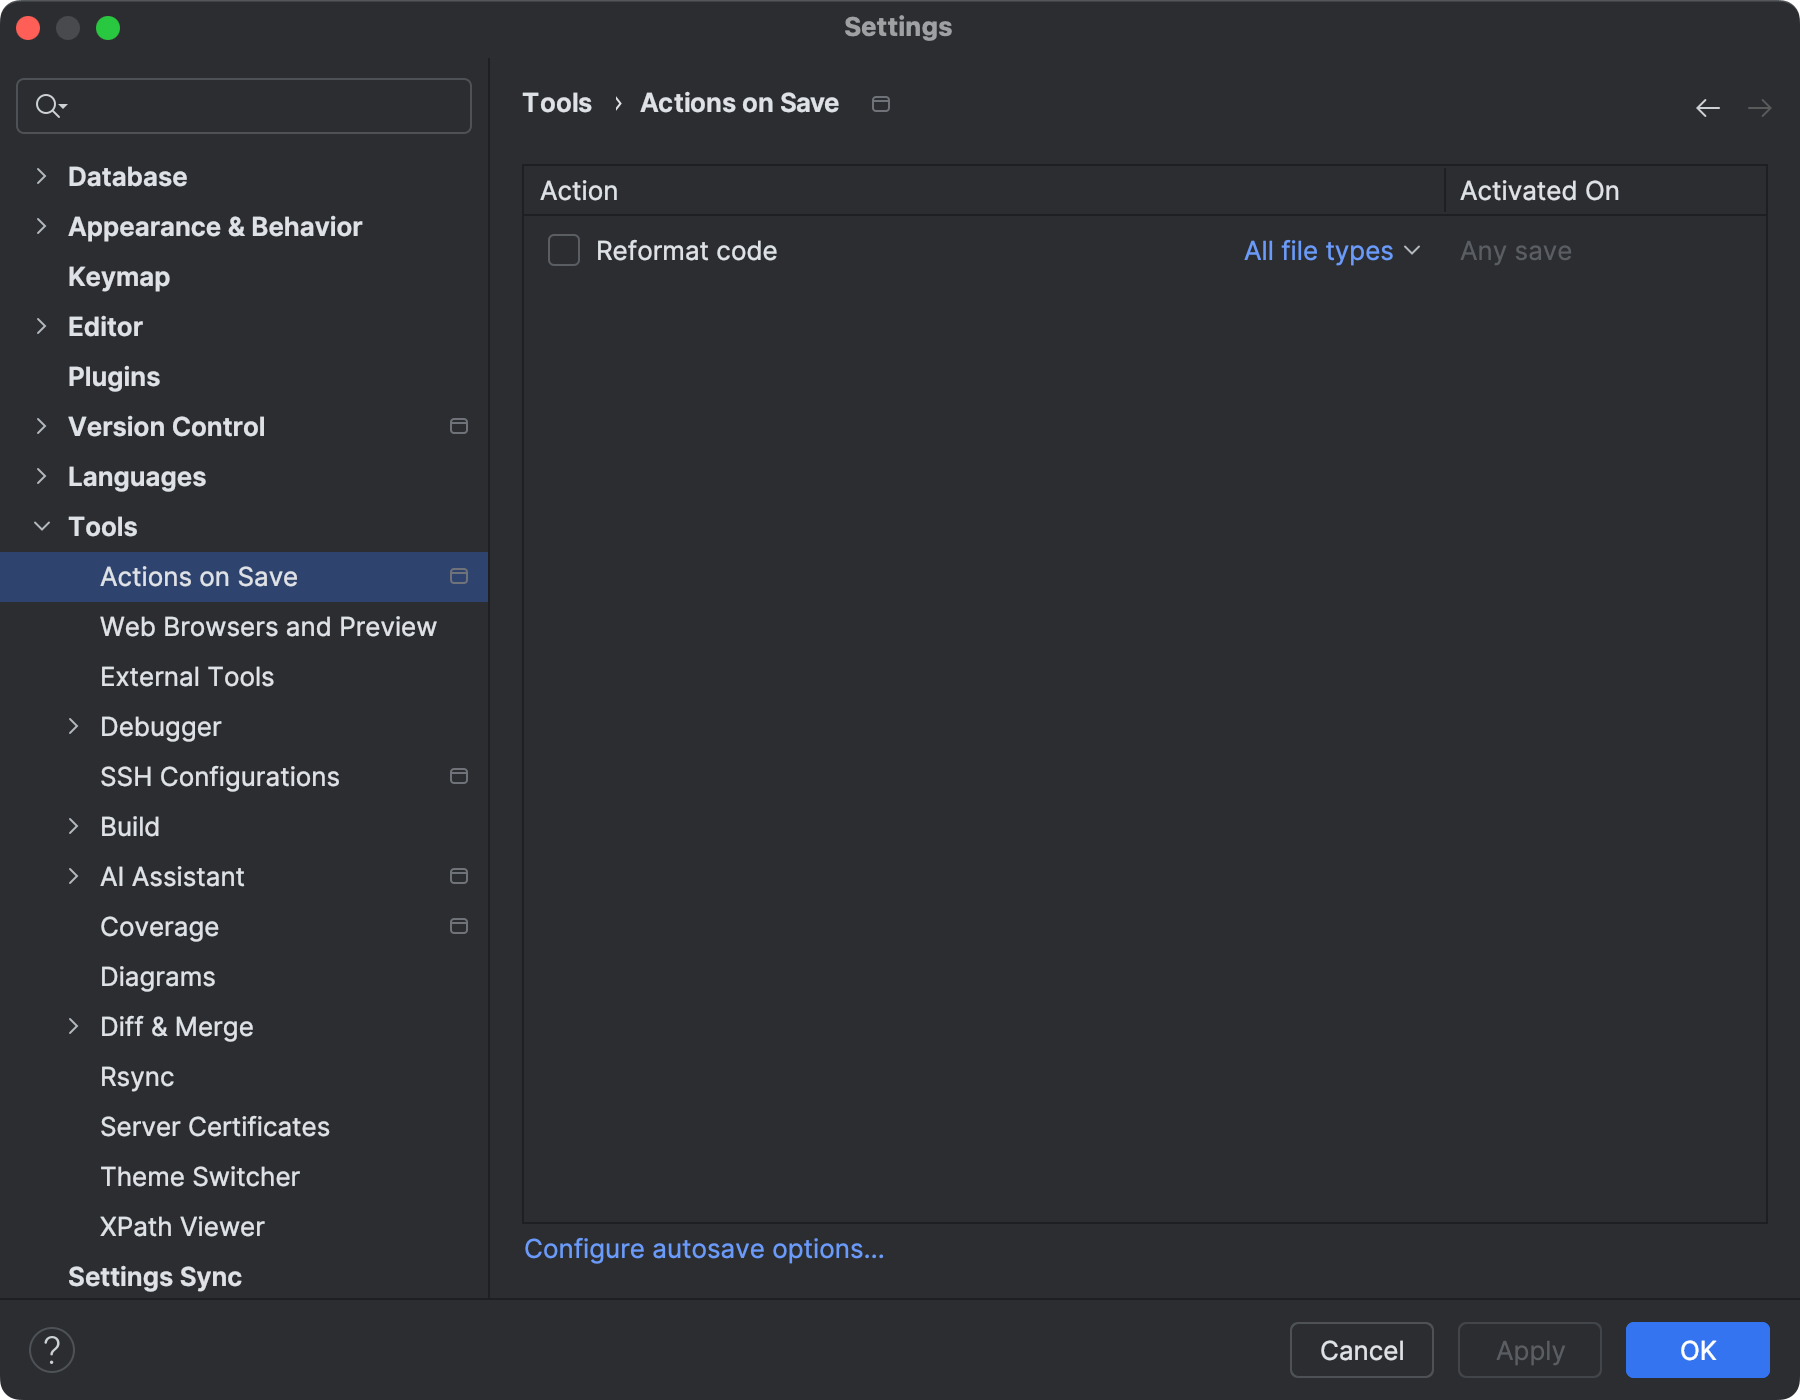Image resolution: width=1800 pixels, height=1400 pixels.
Task: Click the Tools breadcrumb
Action: point(557,103)
